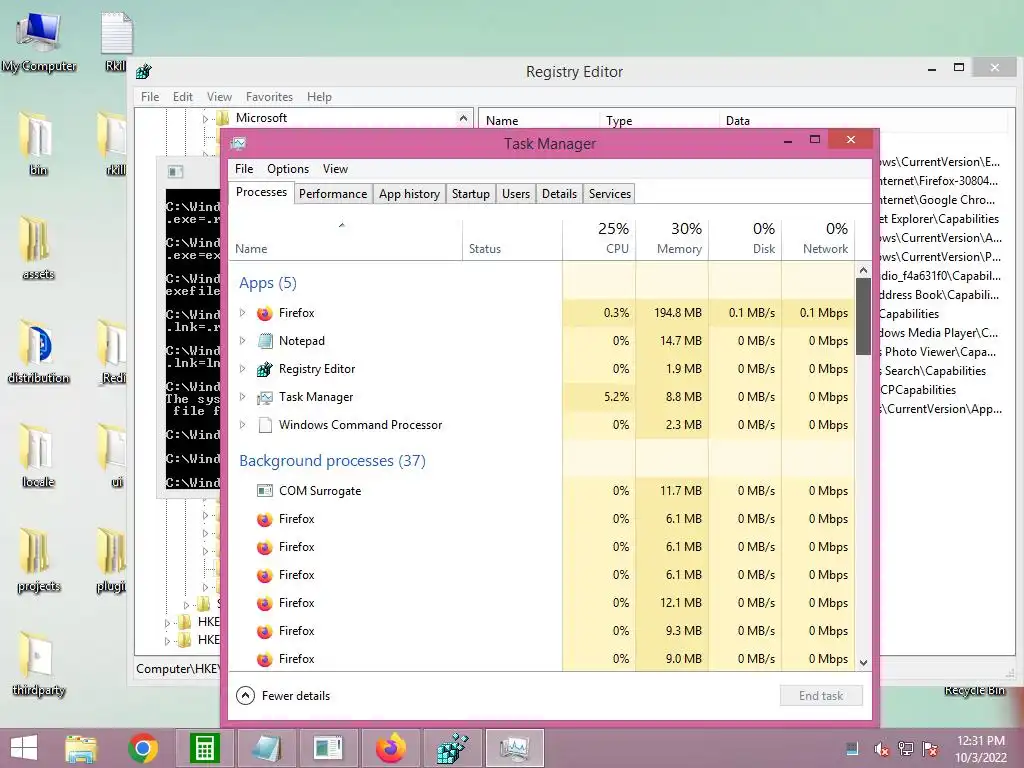1024x768 pixels.
Task: Expand the Task Manager app entry
Action: tap(242, 397)
